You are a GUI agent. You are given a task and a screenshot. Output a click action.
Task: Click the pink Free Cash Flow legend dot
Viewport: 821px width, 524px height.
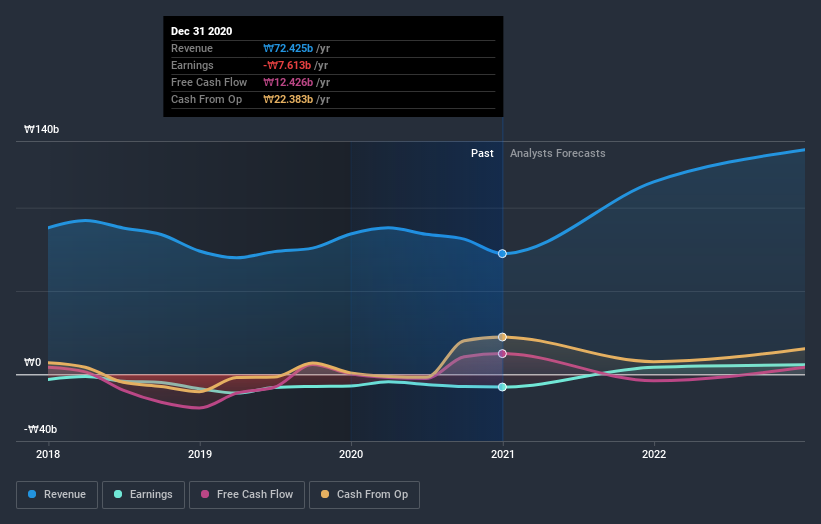point(205,494)
